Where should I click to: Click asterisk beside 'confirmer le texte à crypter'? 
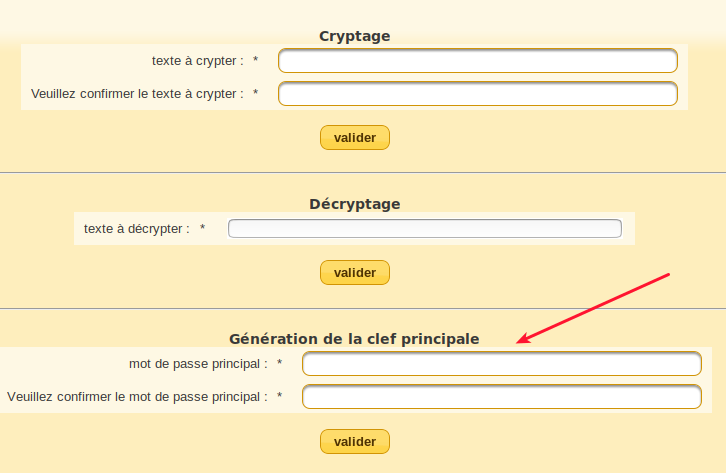point(256,94)
